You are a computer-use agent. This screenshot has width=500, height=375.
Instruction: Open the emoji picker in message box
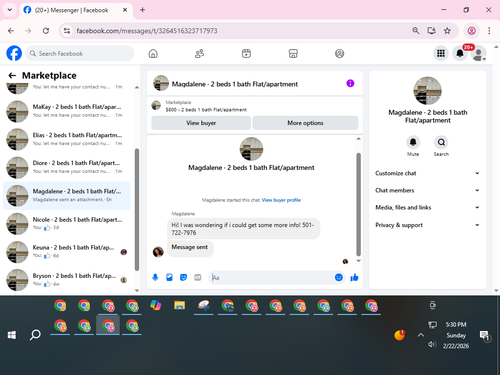click(x=339, y=277)
